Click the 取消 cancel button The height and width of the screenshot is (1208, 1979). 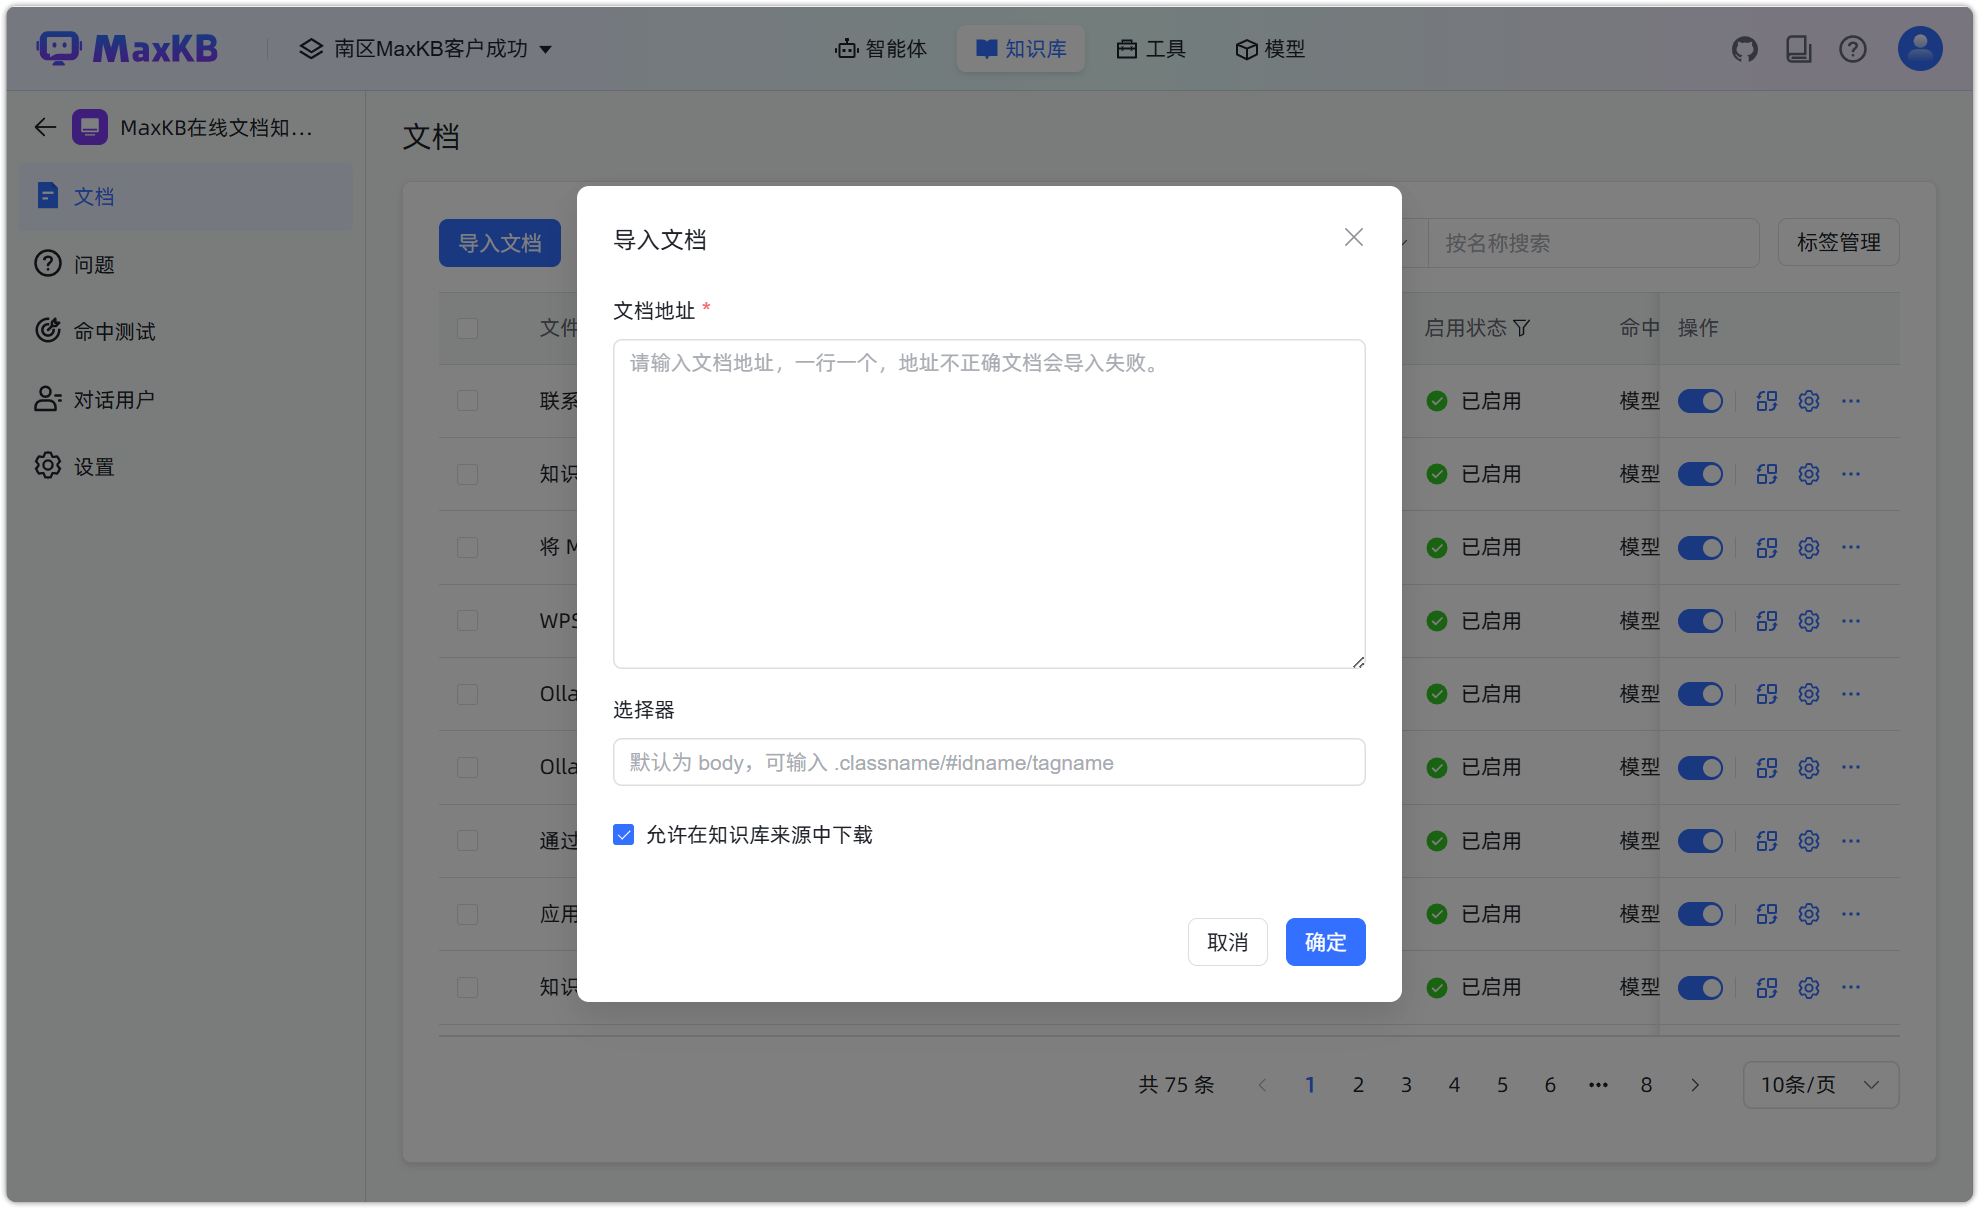[x=1227, y=941]
